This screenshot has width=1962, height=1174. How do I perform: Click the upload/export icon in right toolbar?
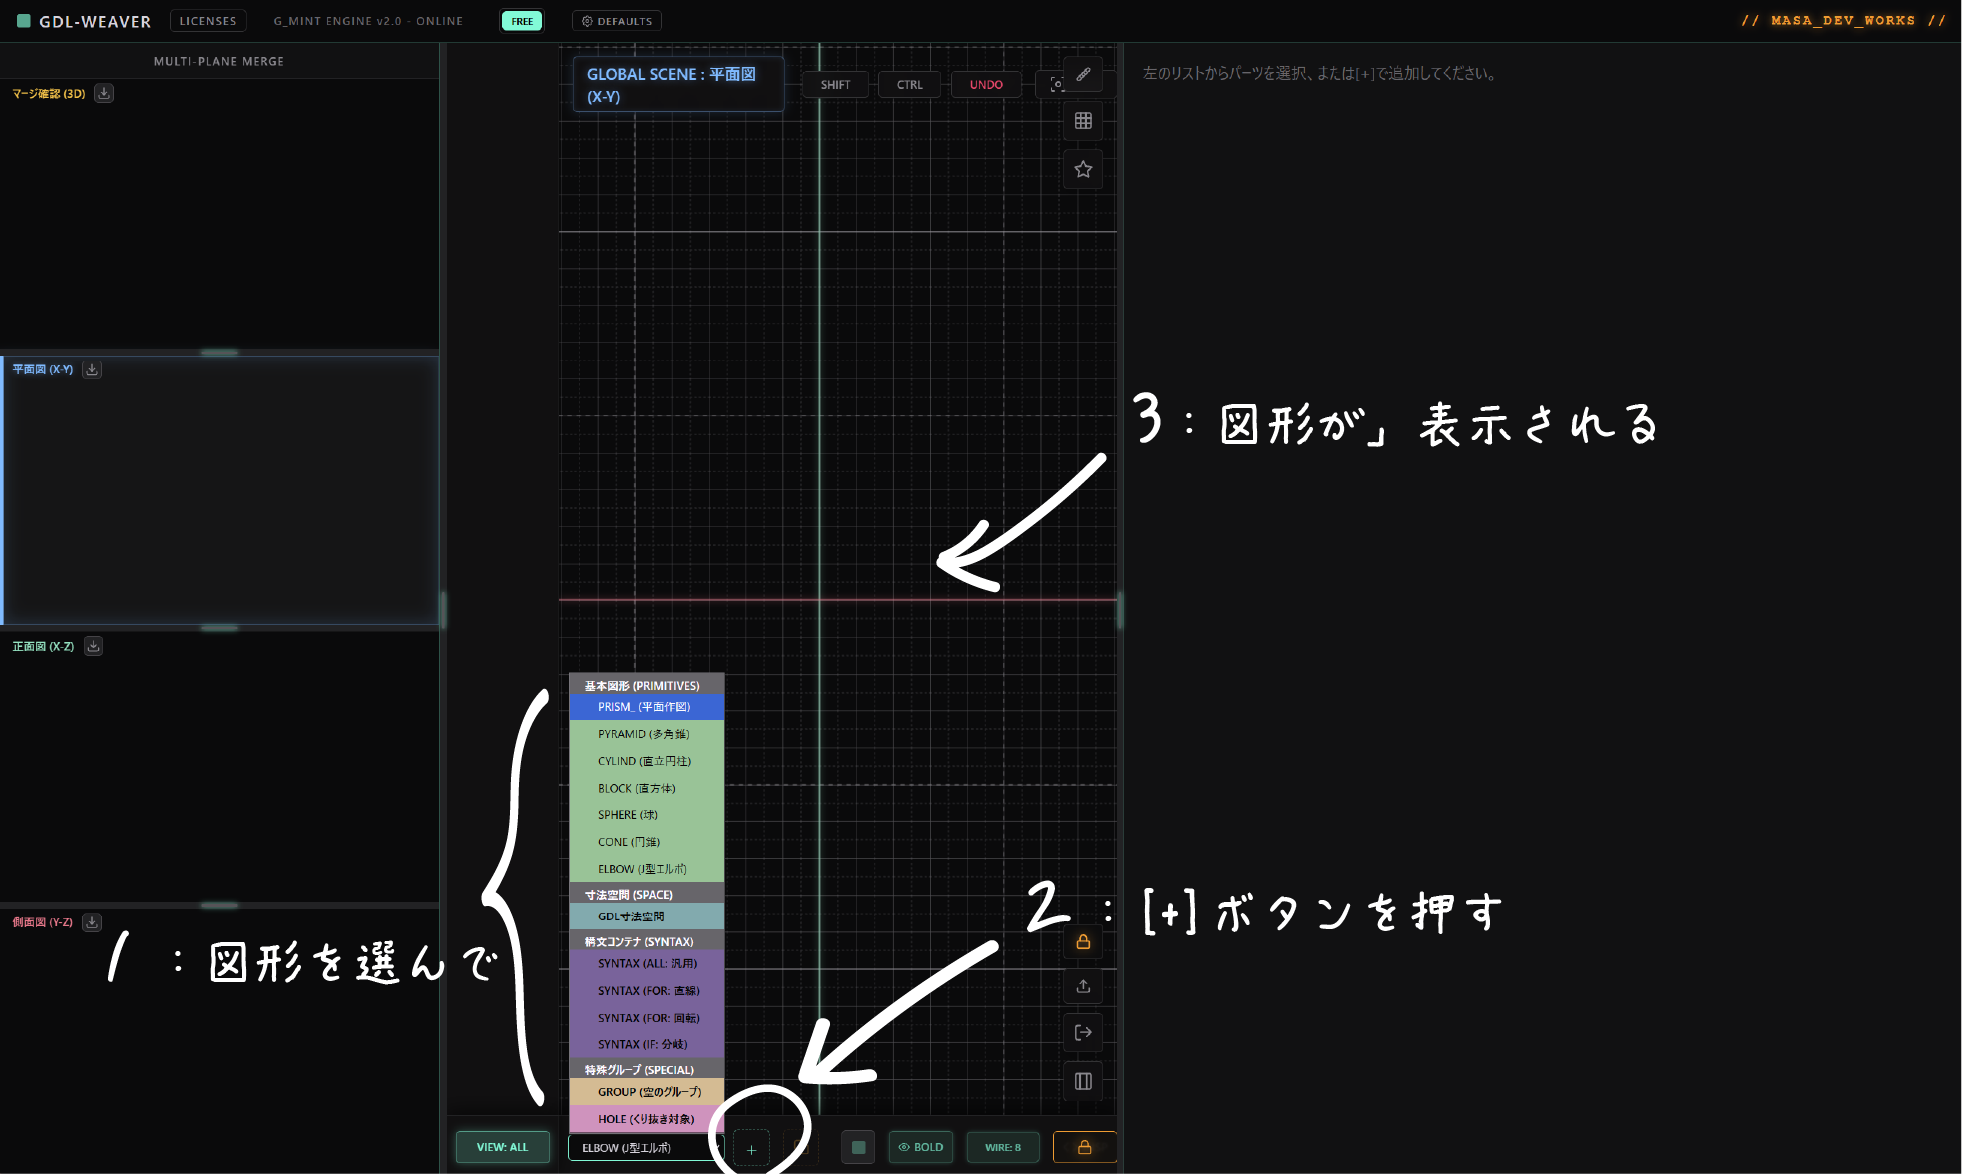1083,986
